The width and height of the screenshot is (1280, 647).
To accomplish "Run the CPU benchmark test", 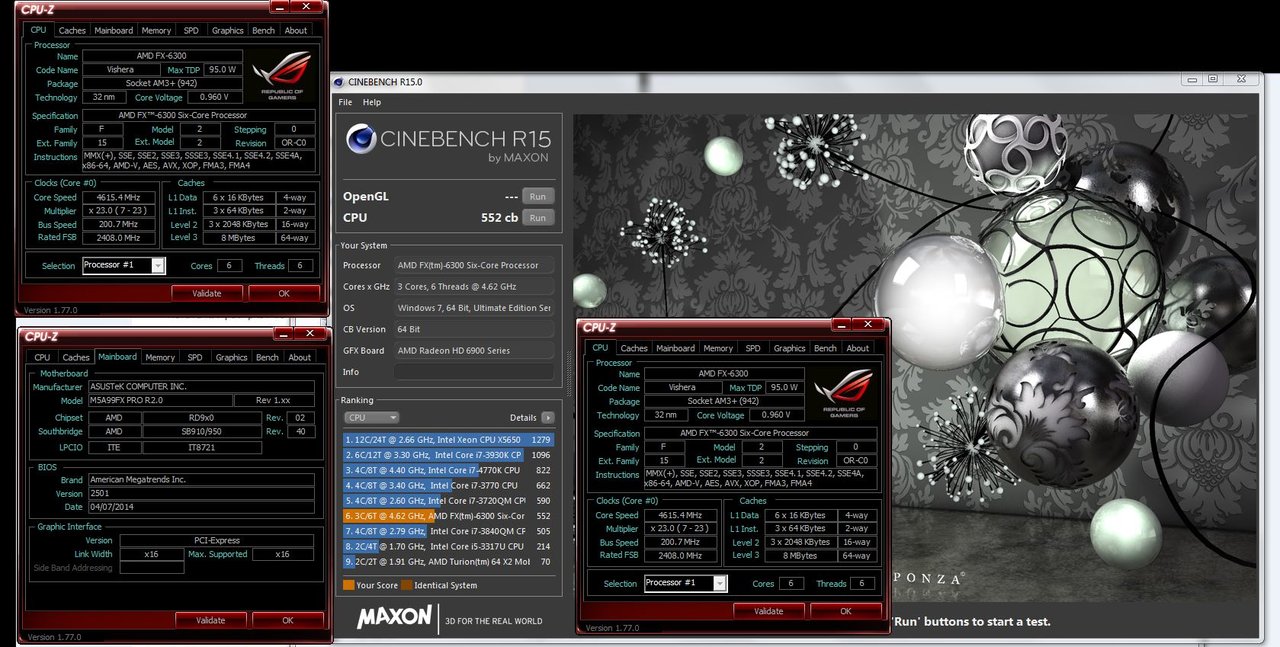I will pos(537,217).
